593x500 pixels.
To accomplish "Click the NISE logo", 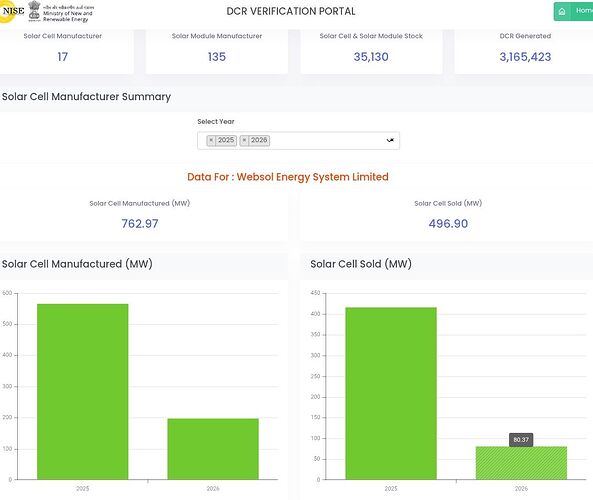I will 11,11.
